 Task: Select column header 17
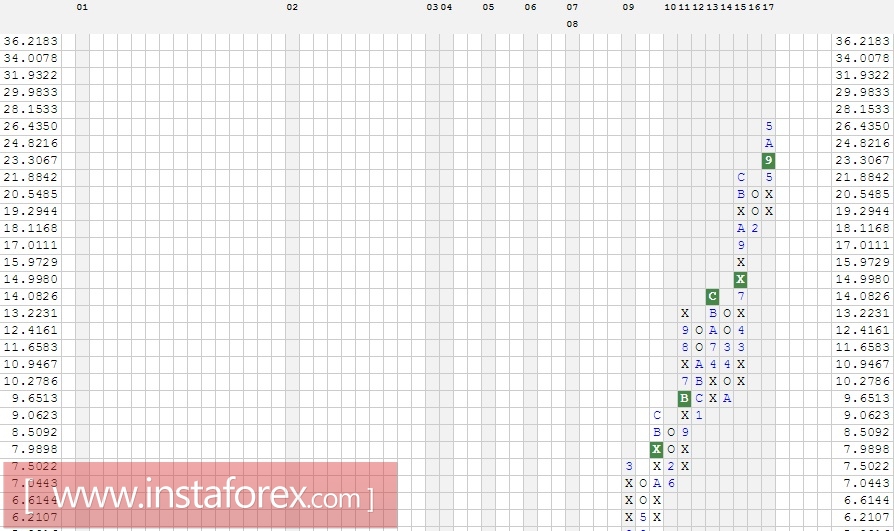tap(768, 7)
